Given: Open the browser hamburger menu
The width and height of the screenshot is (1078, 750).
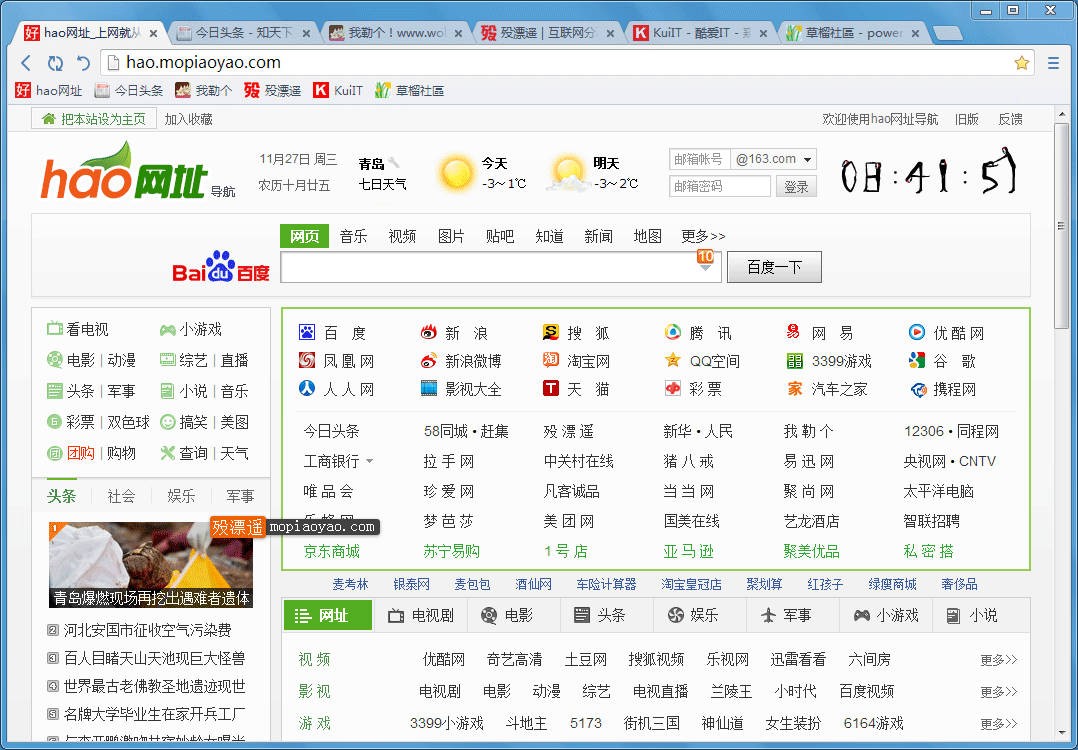Looking at the screenshot, I should coord(1053,63).
